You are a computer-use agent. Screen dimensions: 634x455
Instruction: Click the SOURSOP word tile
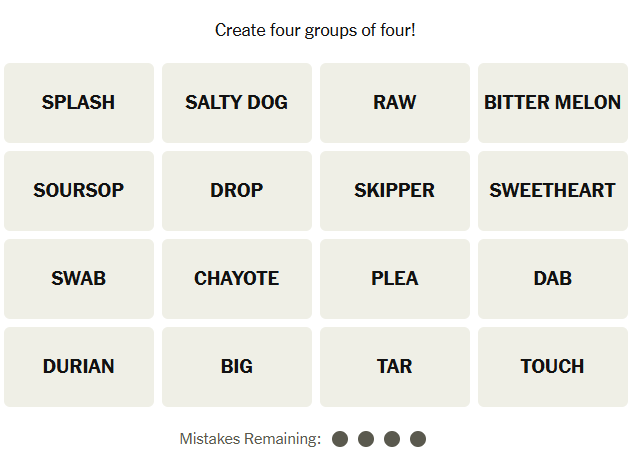tap(79, 191)
